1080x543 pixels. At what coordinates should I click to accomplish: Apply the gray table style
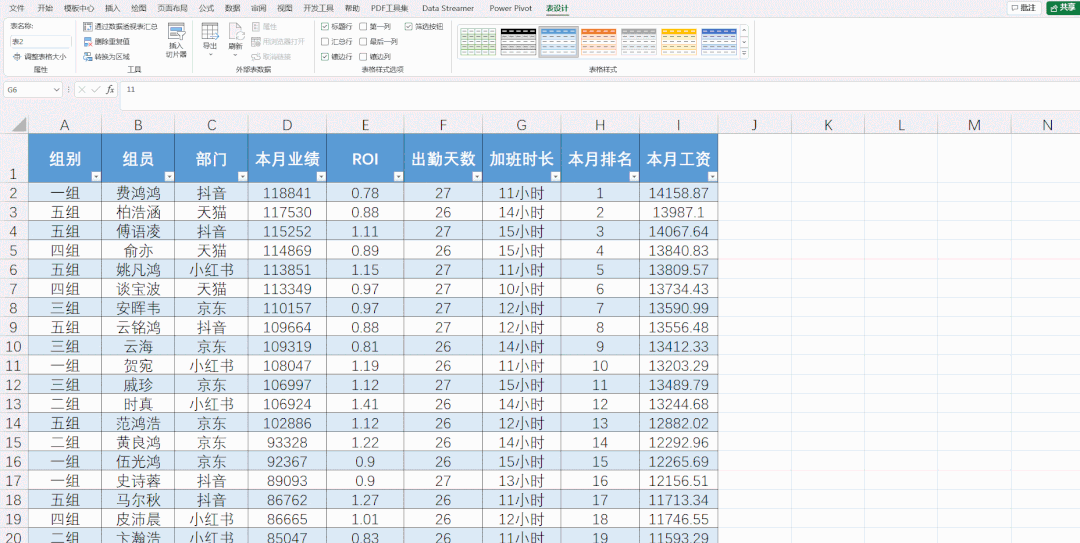638,41
